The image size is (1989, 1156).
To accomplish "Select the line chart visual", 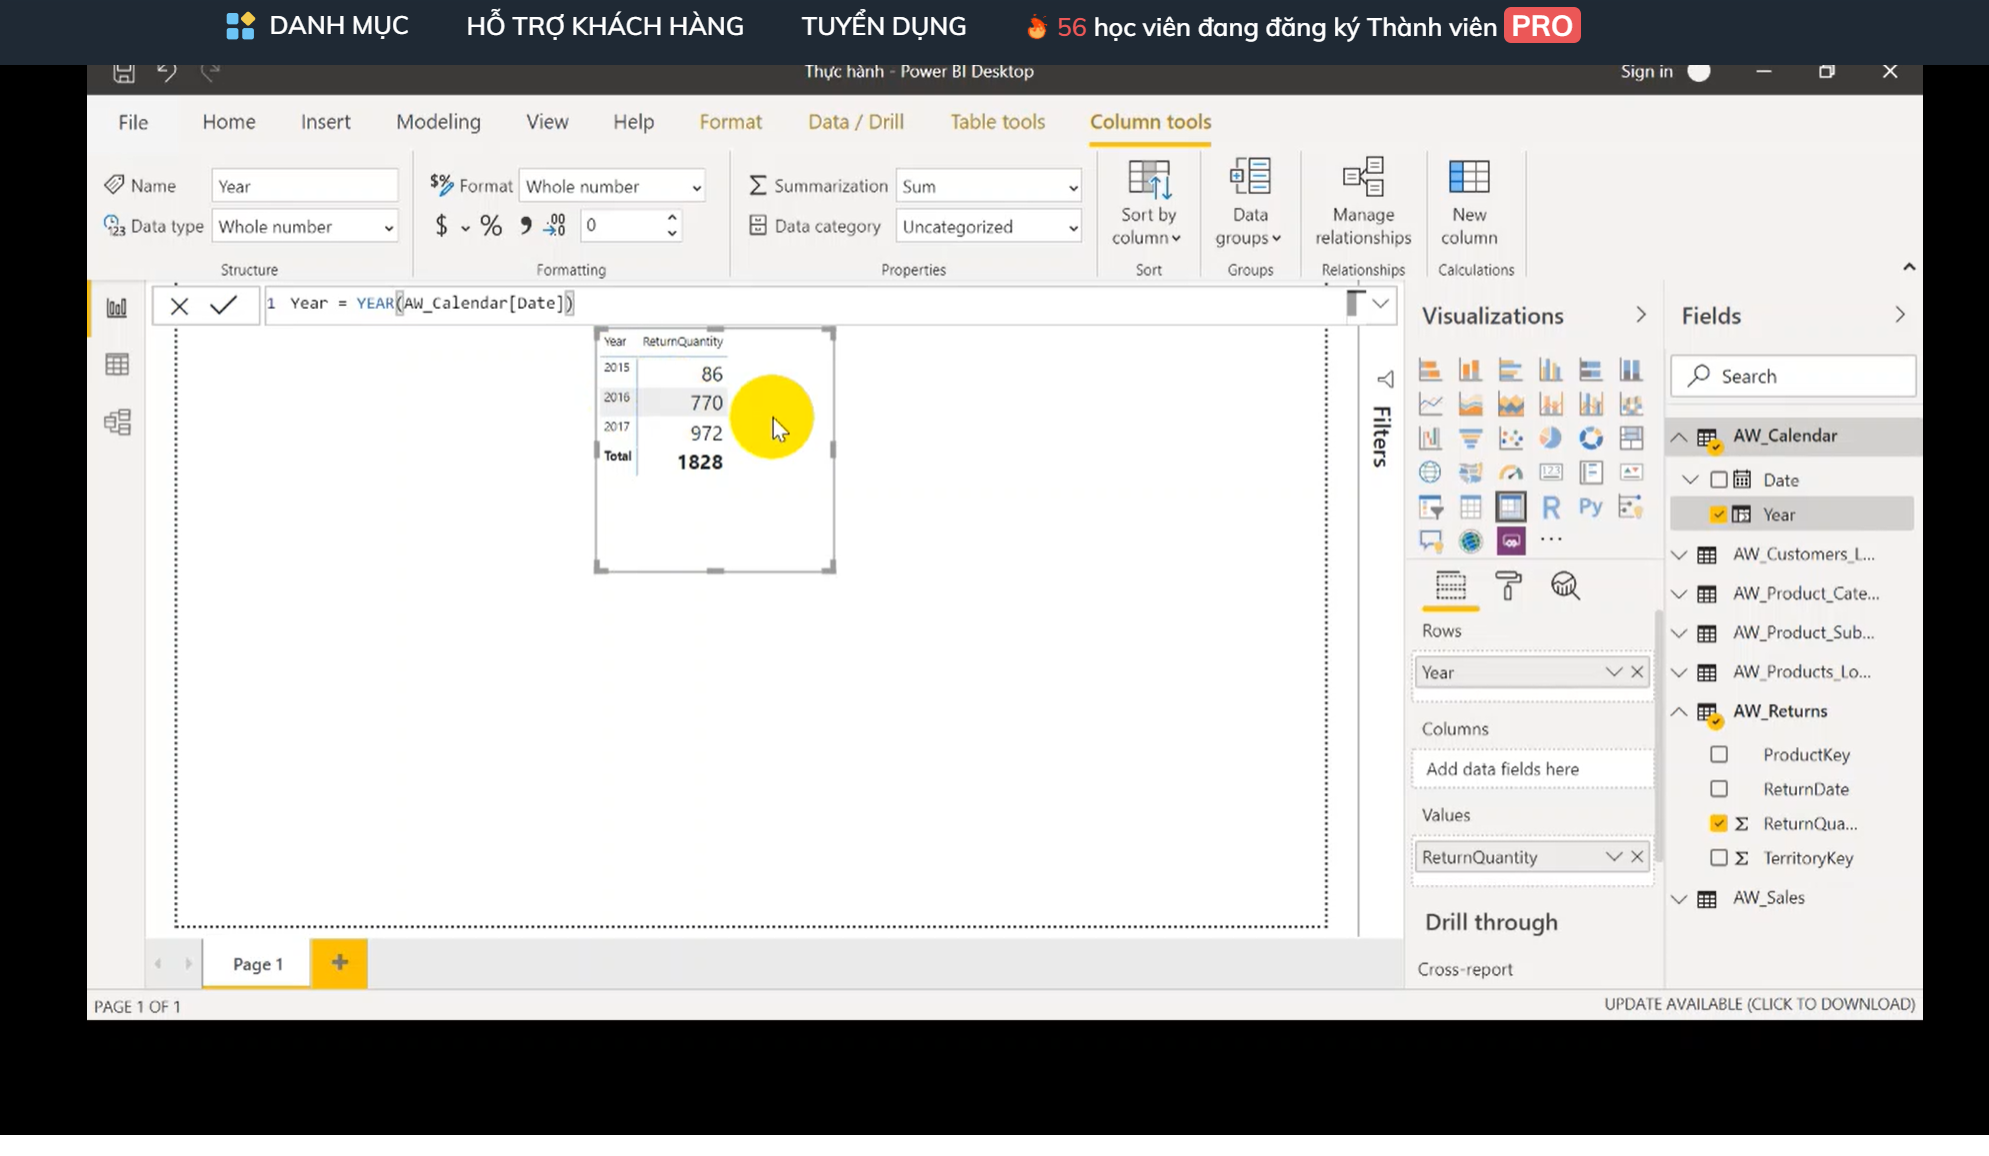I will click(1430, 404).
